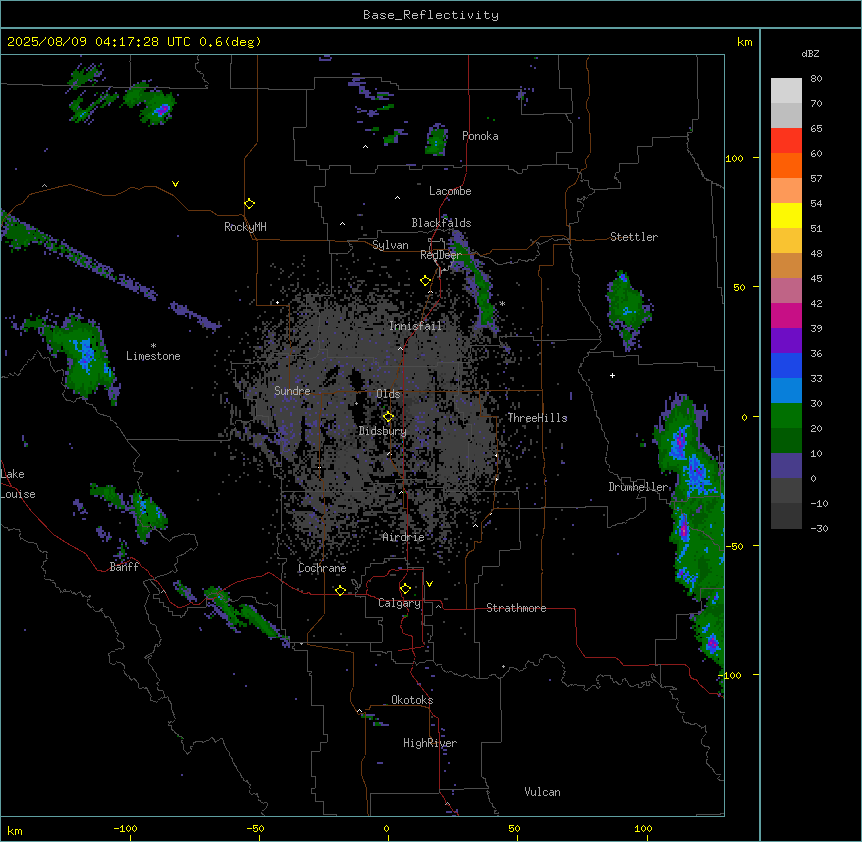Click the yellow diamond marker above Calgary
The image size is (862, 842).
[406, 589]
